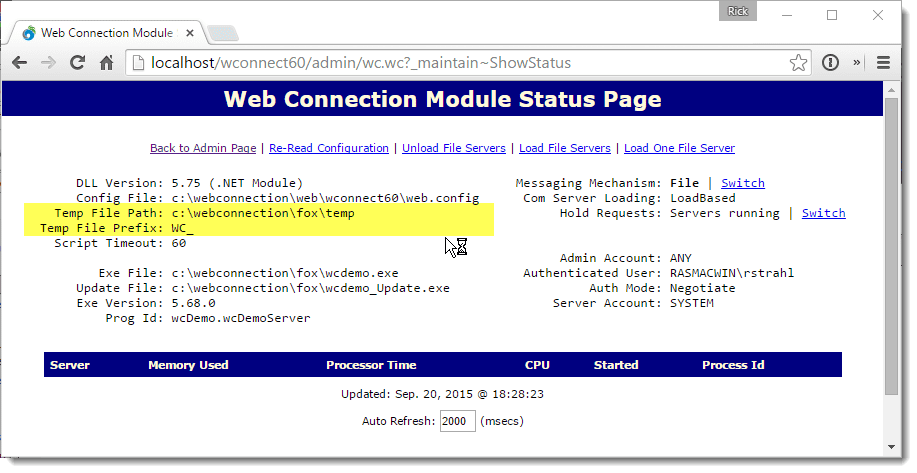Click the browser Forward arrow button
This screenshot has height=473, width=917.
[x=48, y=63]
